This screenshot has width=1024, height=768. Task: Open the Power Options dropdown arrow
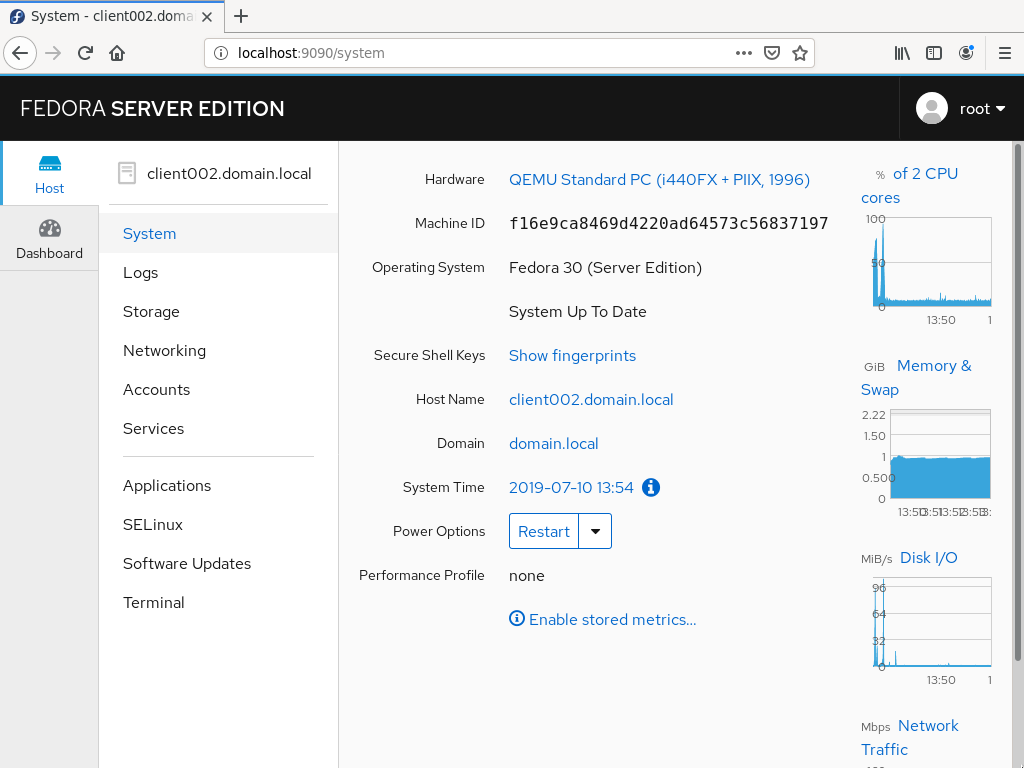pos(595,531)
